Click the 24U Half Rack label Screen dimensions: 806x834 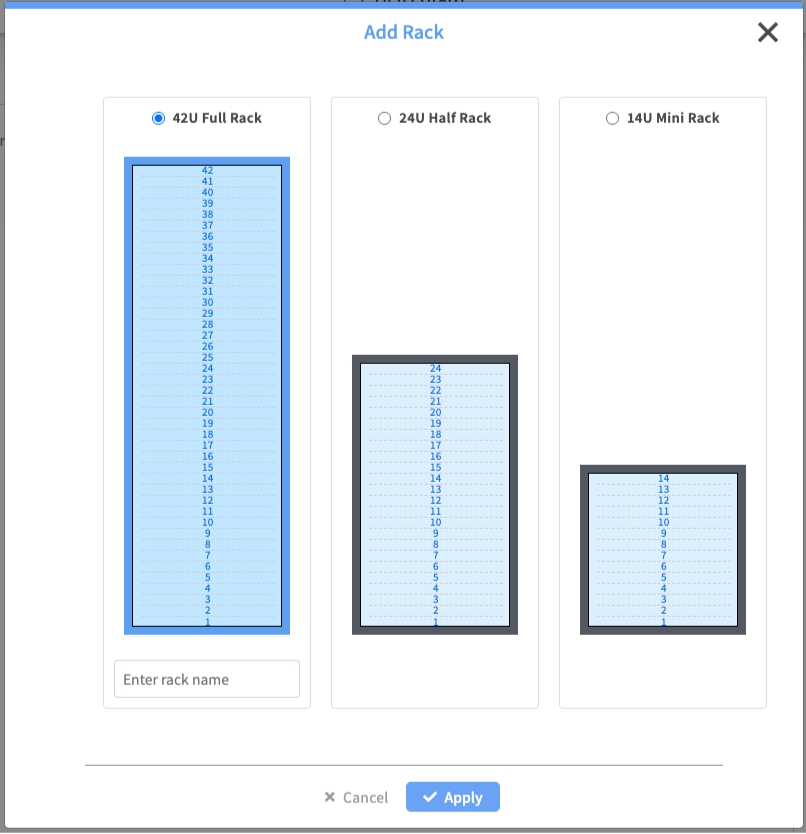[x=445, y=118]
